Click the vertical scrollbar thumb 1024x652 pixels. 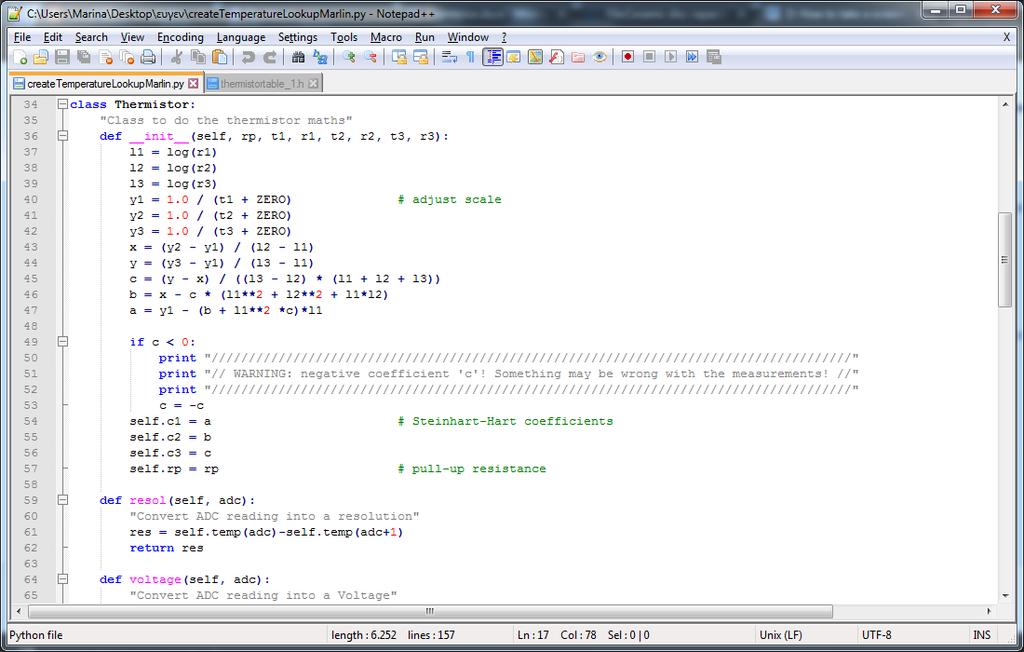tap(1005, 259)
